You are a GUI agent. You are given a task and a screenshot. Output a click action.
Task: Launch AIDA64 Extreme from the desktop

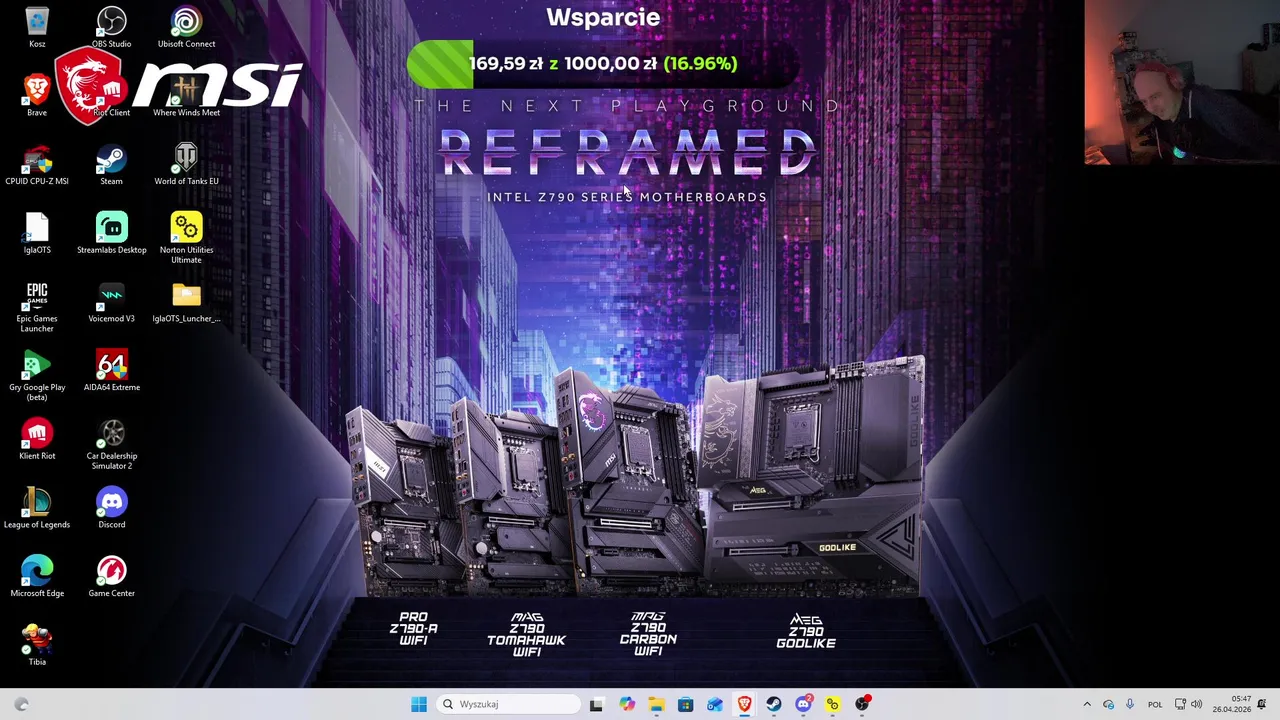pos(111,370)
